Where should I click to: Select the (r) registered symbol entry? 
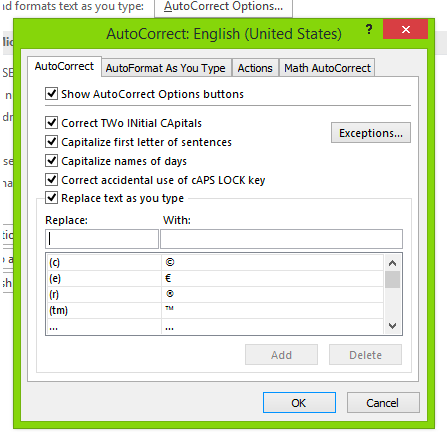coord(215,294)
